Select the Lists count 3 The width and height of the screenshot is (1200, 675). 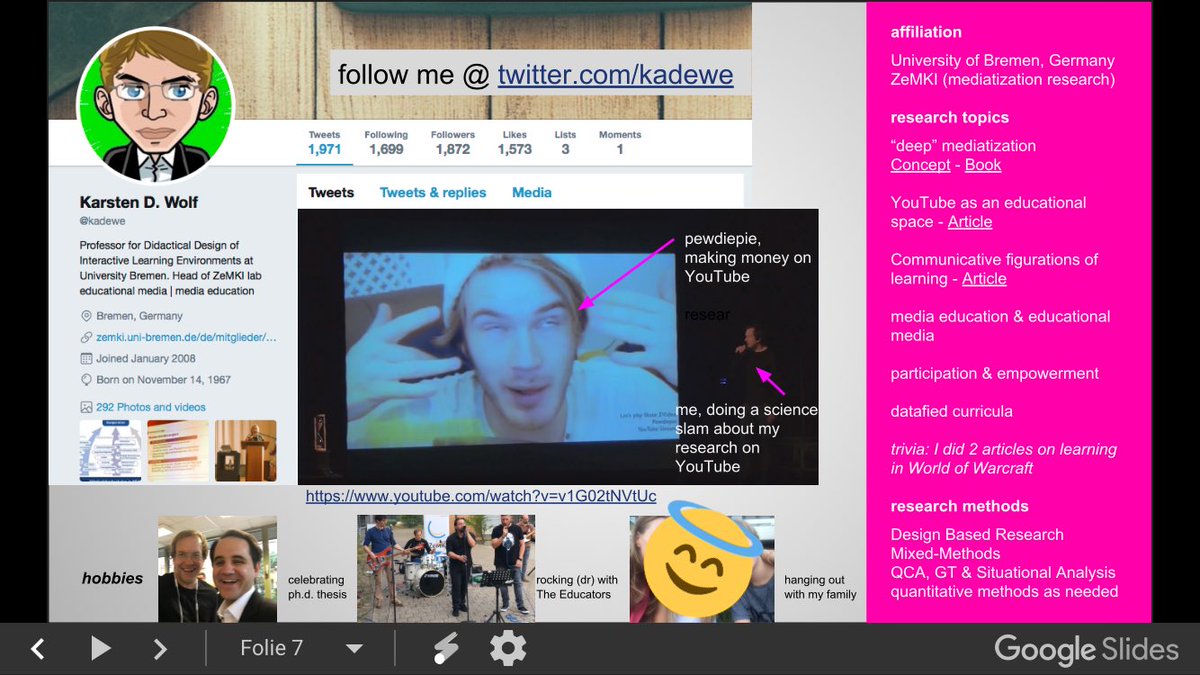(x=565, y=149)
